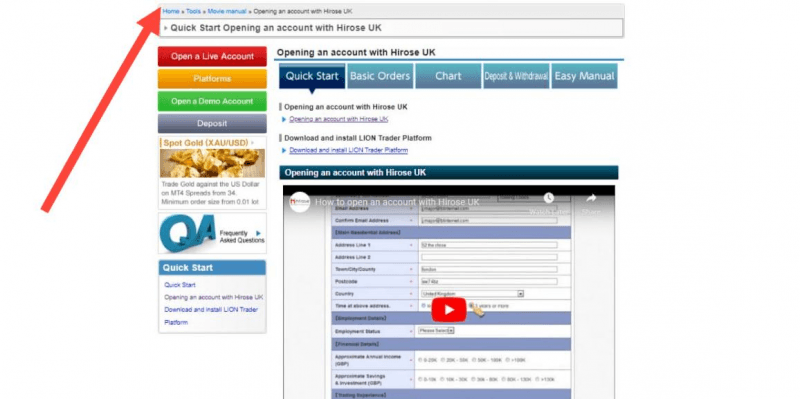Select the 50K - 100K annual income radio
Screen dimensions: 800x399
(474, 360)
